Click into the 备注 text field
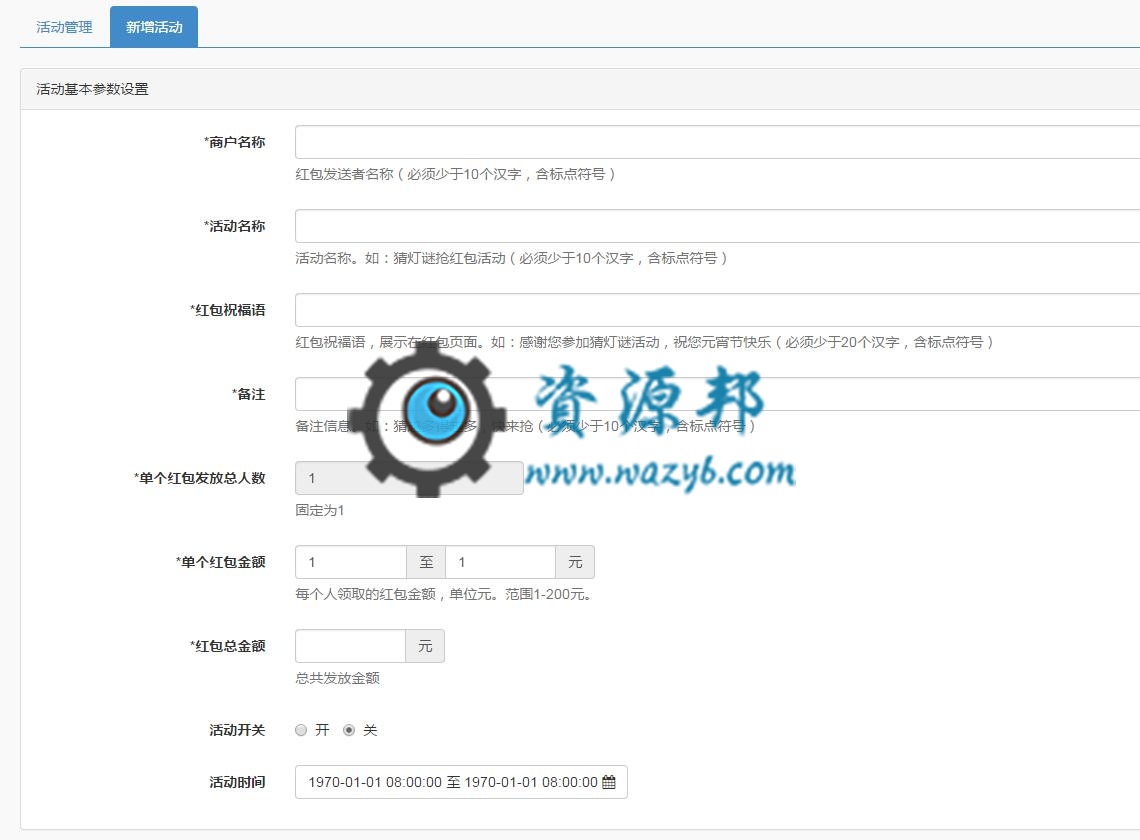The width and height of the screenshot is (1140, 840). pos(718,394)
